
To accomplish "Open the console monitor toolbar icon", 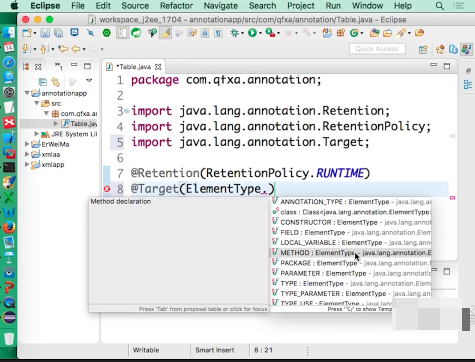I will point(74,33).
